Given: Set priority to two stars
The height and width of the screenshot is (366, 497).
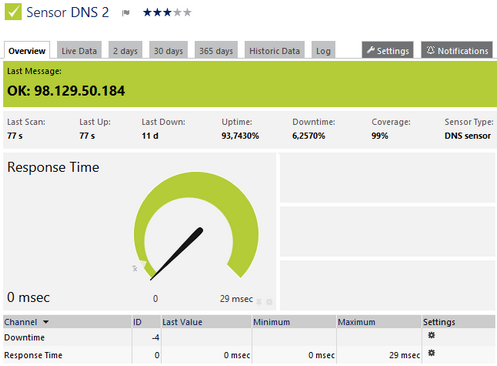Looking at the screenshot, I should 157,13.
